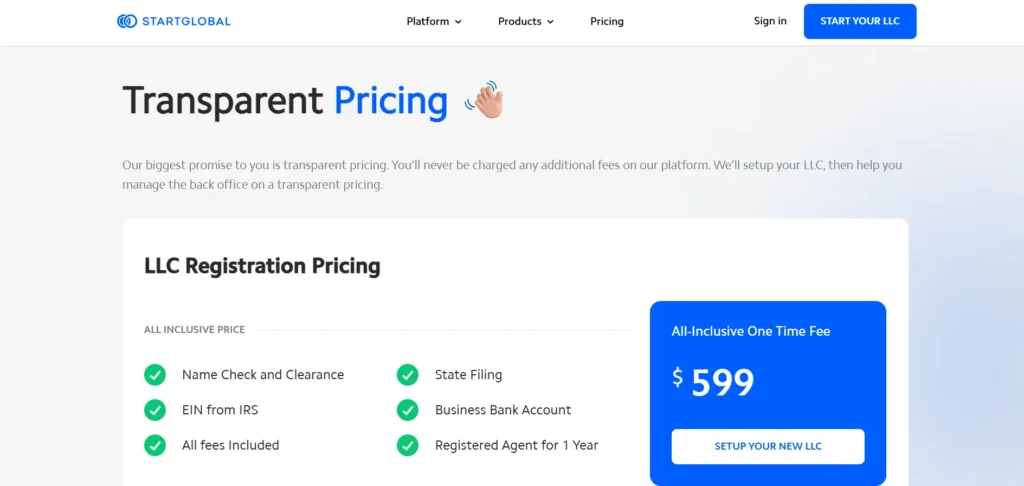Click the green checkmark beside EIN from IRS
This screenshot has height=486, width=1024.
pyautogui.click(x=155, y=410)
